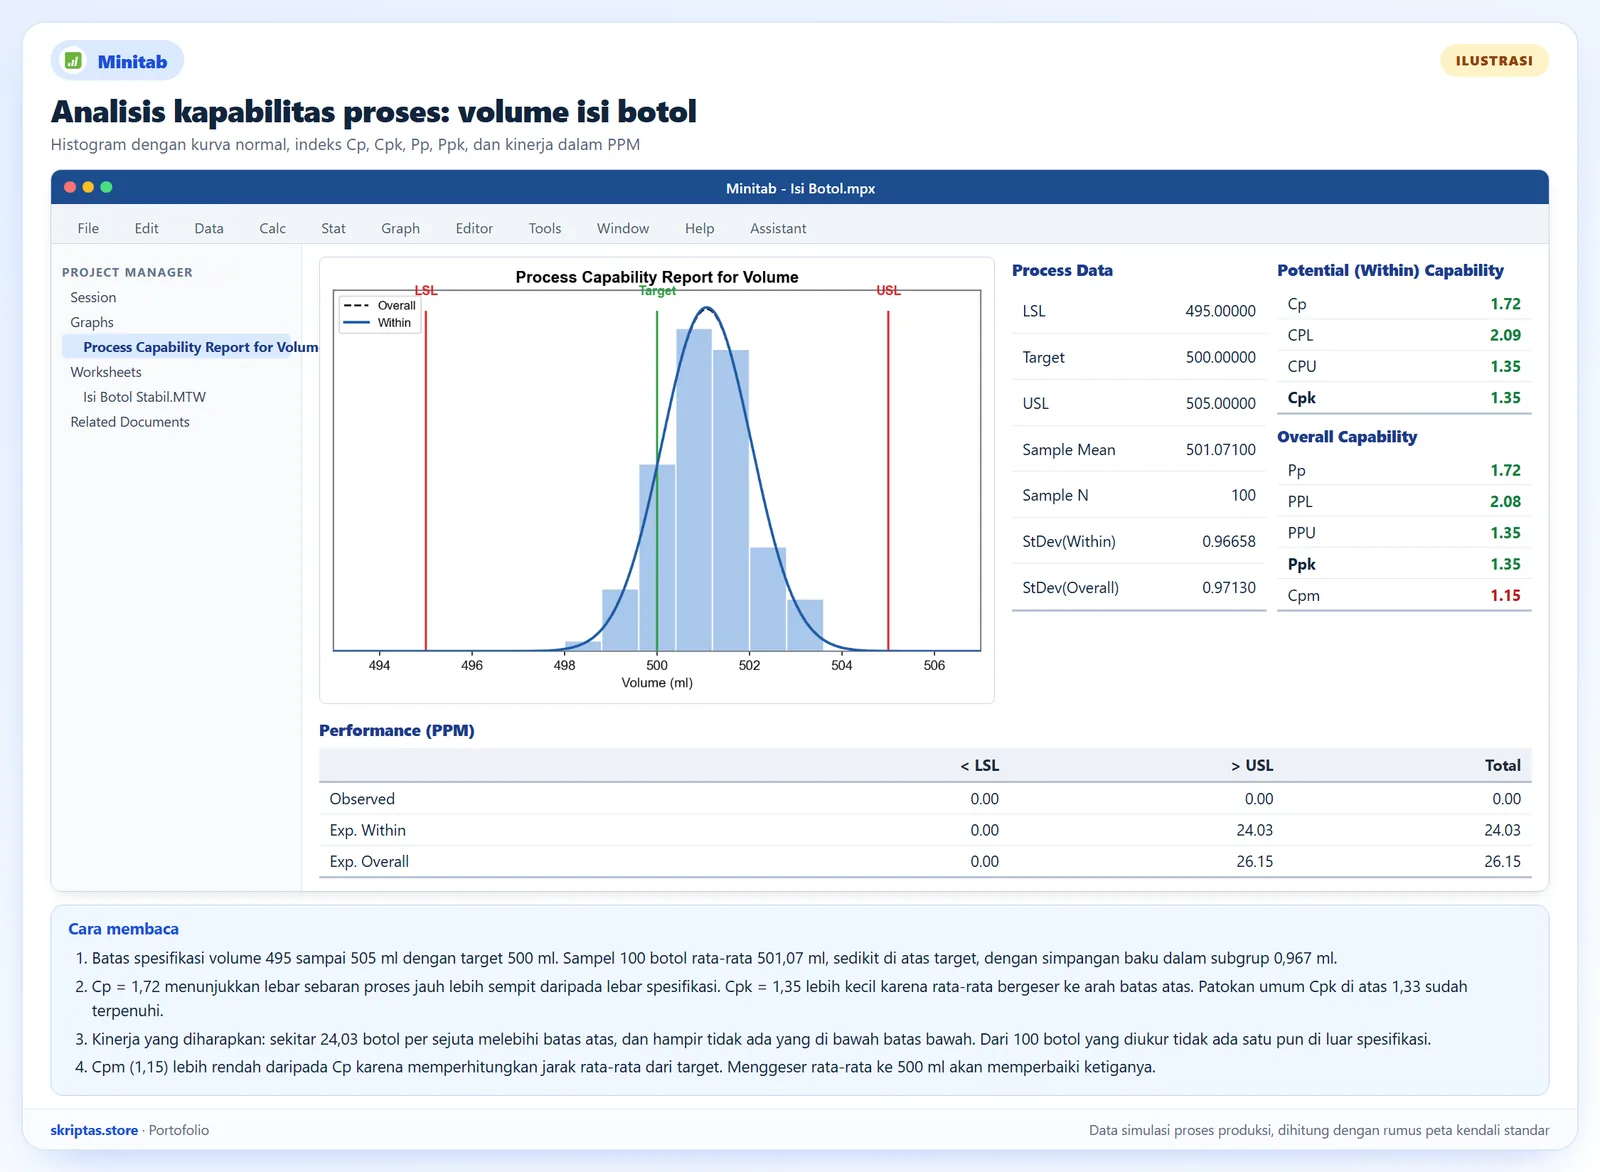Click the Cp value 1.72

click(x=1505, y=304)
